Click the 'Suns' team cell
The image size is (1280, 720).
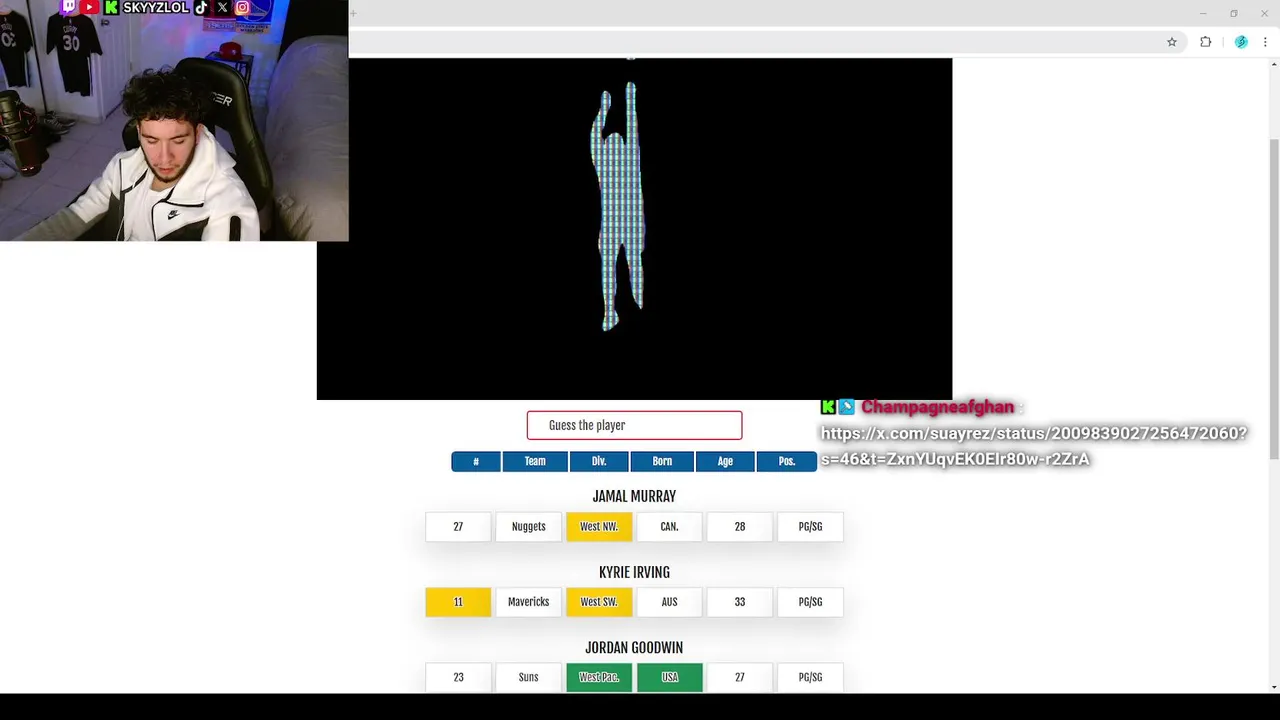(528, 677)
